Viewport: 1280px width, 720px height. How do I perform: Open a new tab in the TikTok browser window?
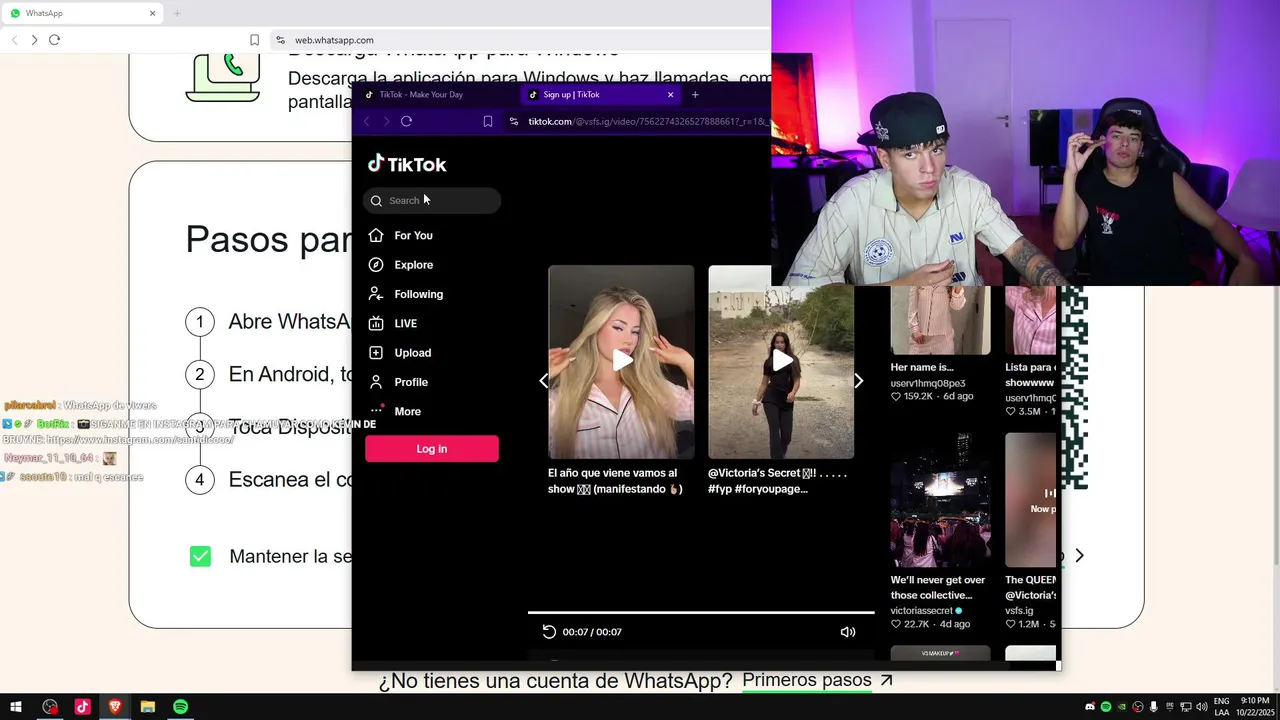695,95
